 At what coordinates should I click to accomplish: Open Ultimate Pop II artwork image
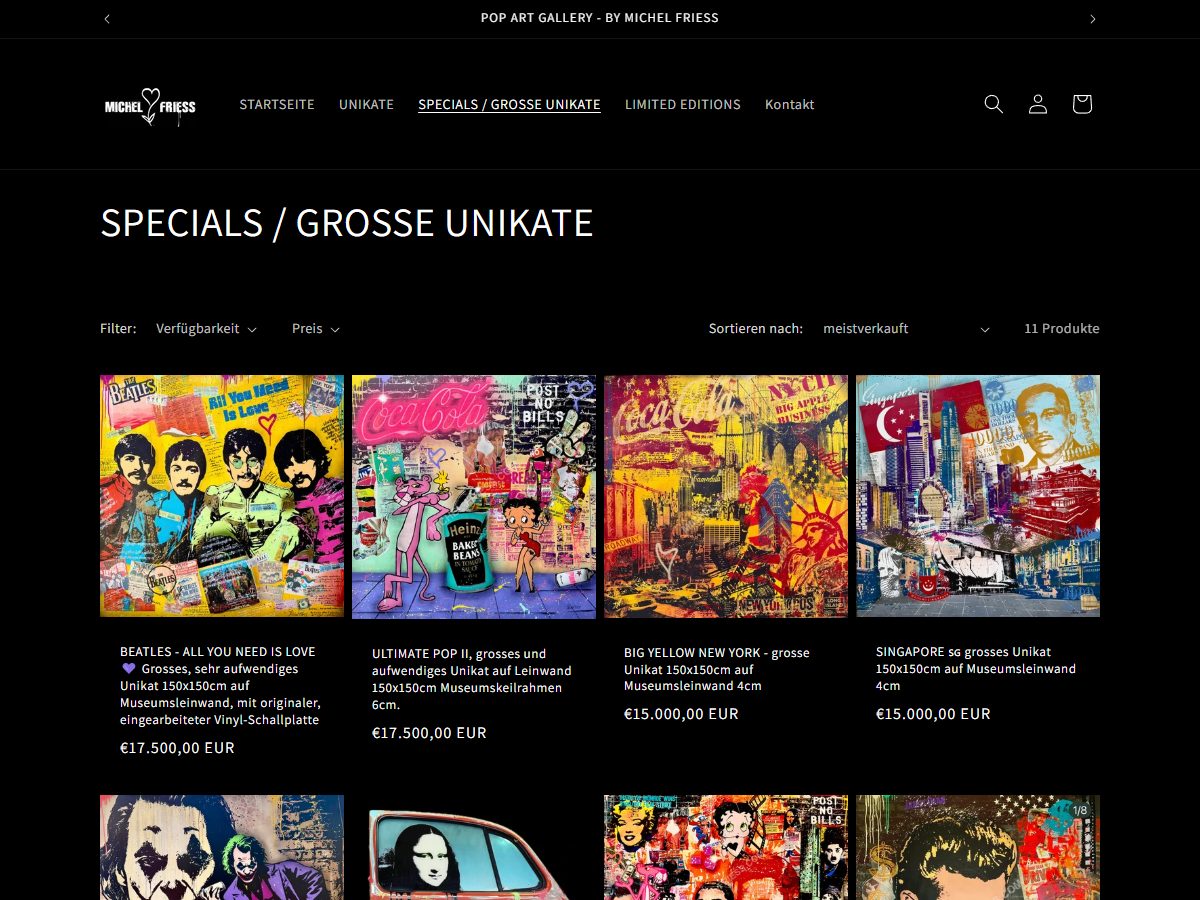(474, 497)
